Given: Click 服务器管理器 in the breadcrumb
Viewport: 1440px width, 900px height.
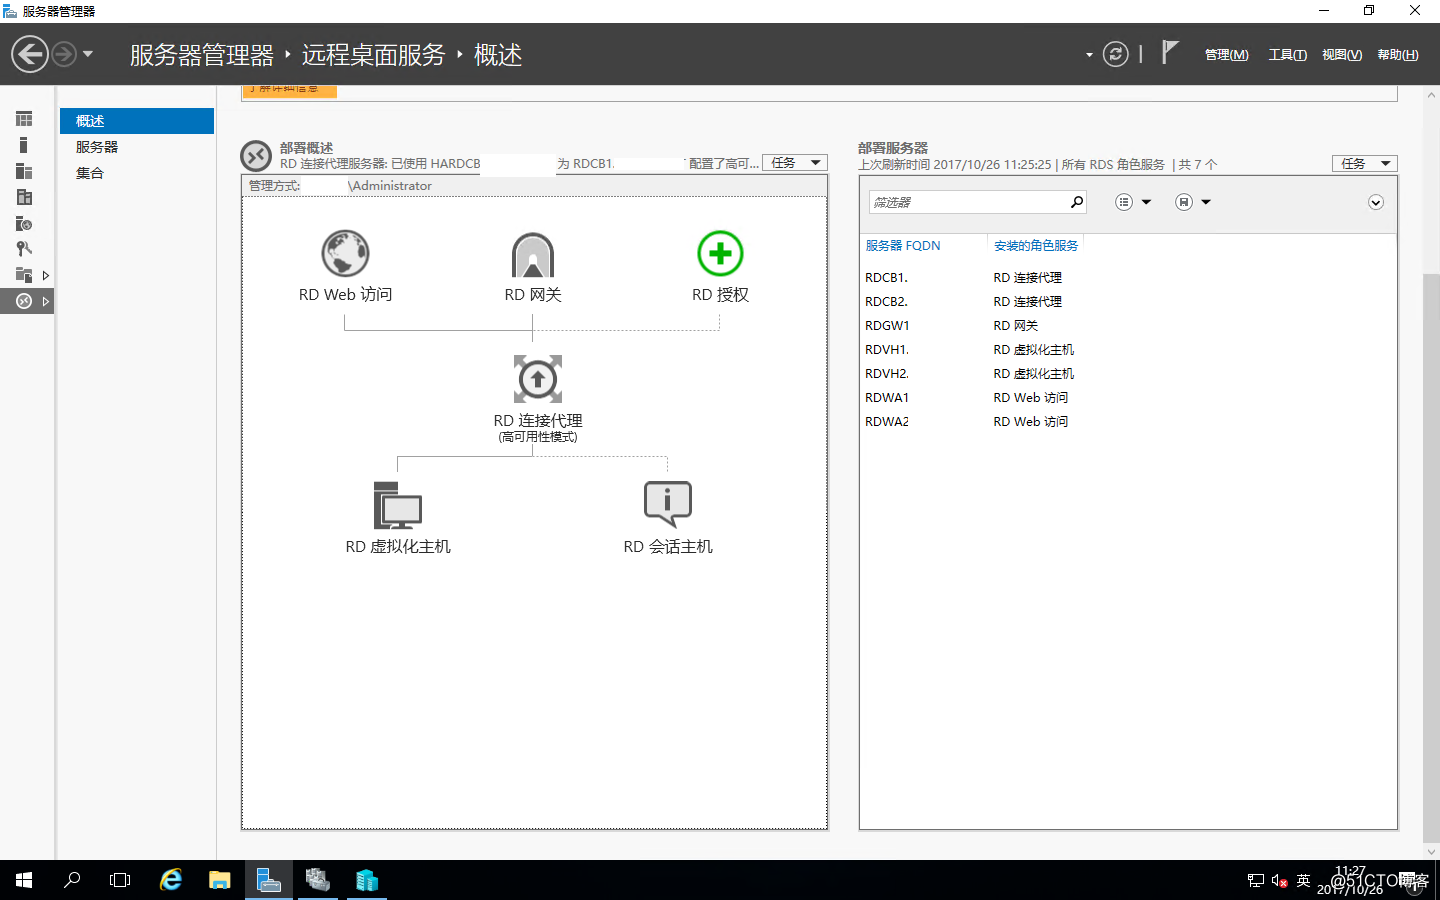Looking at the screenshot, I should tap(201, 55).
